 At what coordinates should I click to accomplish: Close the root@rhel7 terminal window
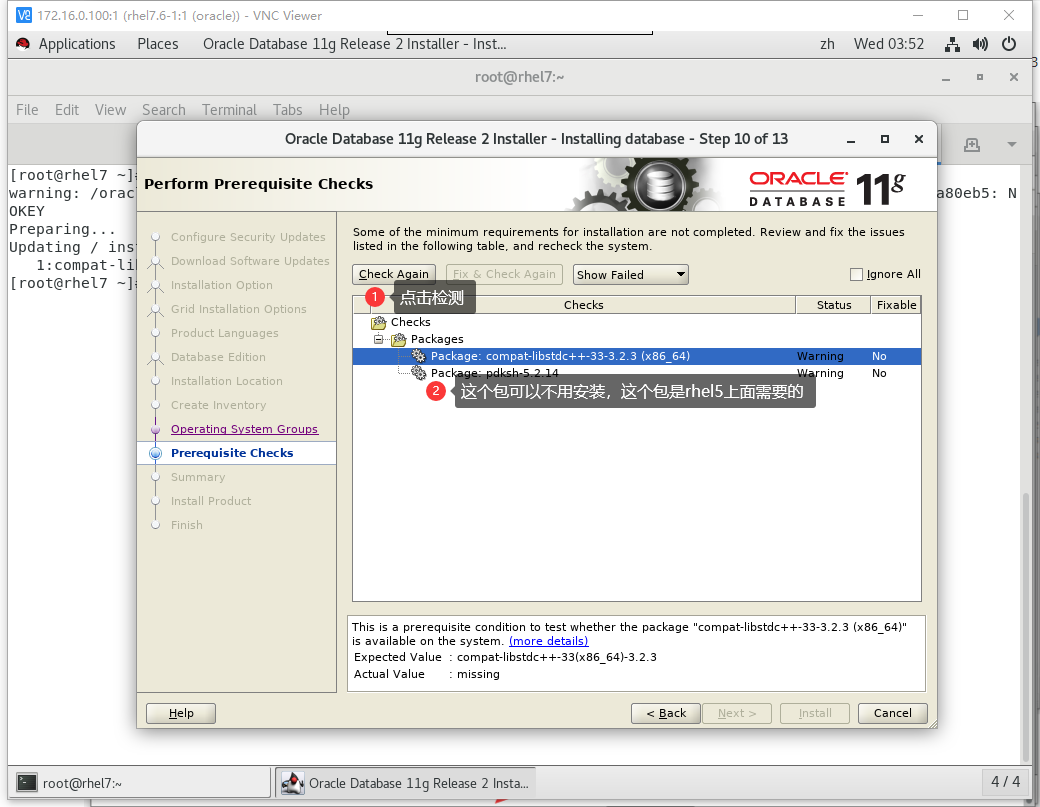click(x=1013, y=78)
